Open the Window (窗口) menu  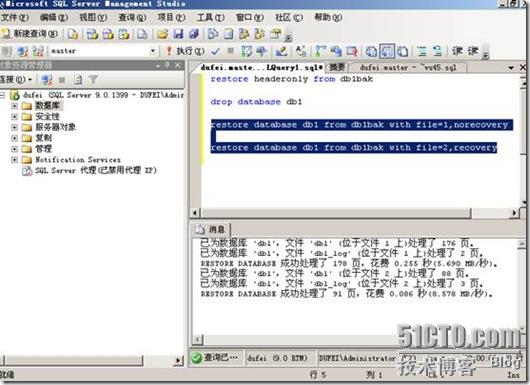pyautogui.click(x=250, y=17)
